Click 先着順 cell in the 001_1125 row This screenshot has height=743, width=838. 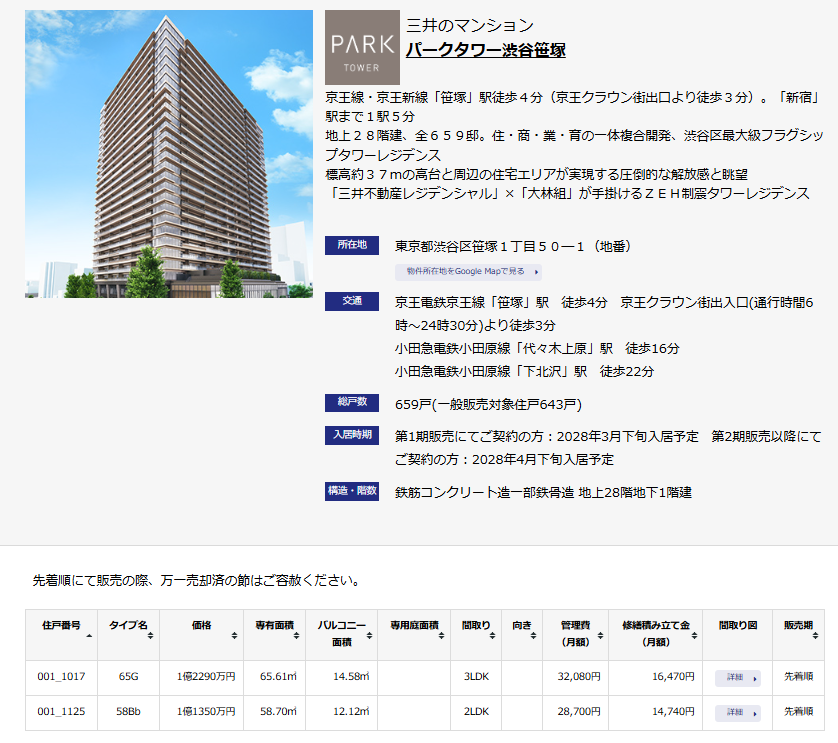tap(798, 711)
